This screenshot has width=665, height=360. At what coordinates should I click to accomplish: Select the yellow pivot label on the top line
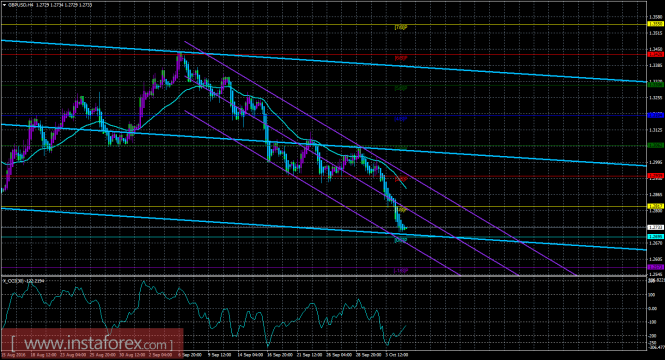coord(401,28)
